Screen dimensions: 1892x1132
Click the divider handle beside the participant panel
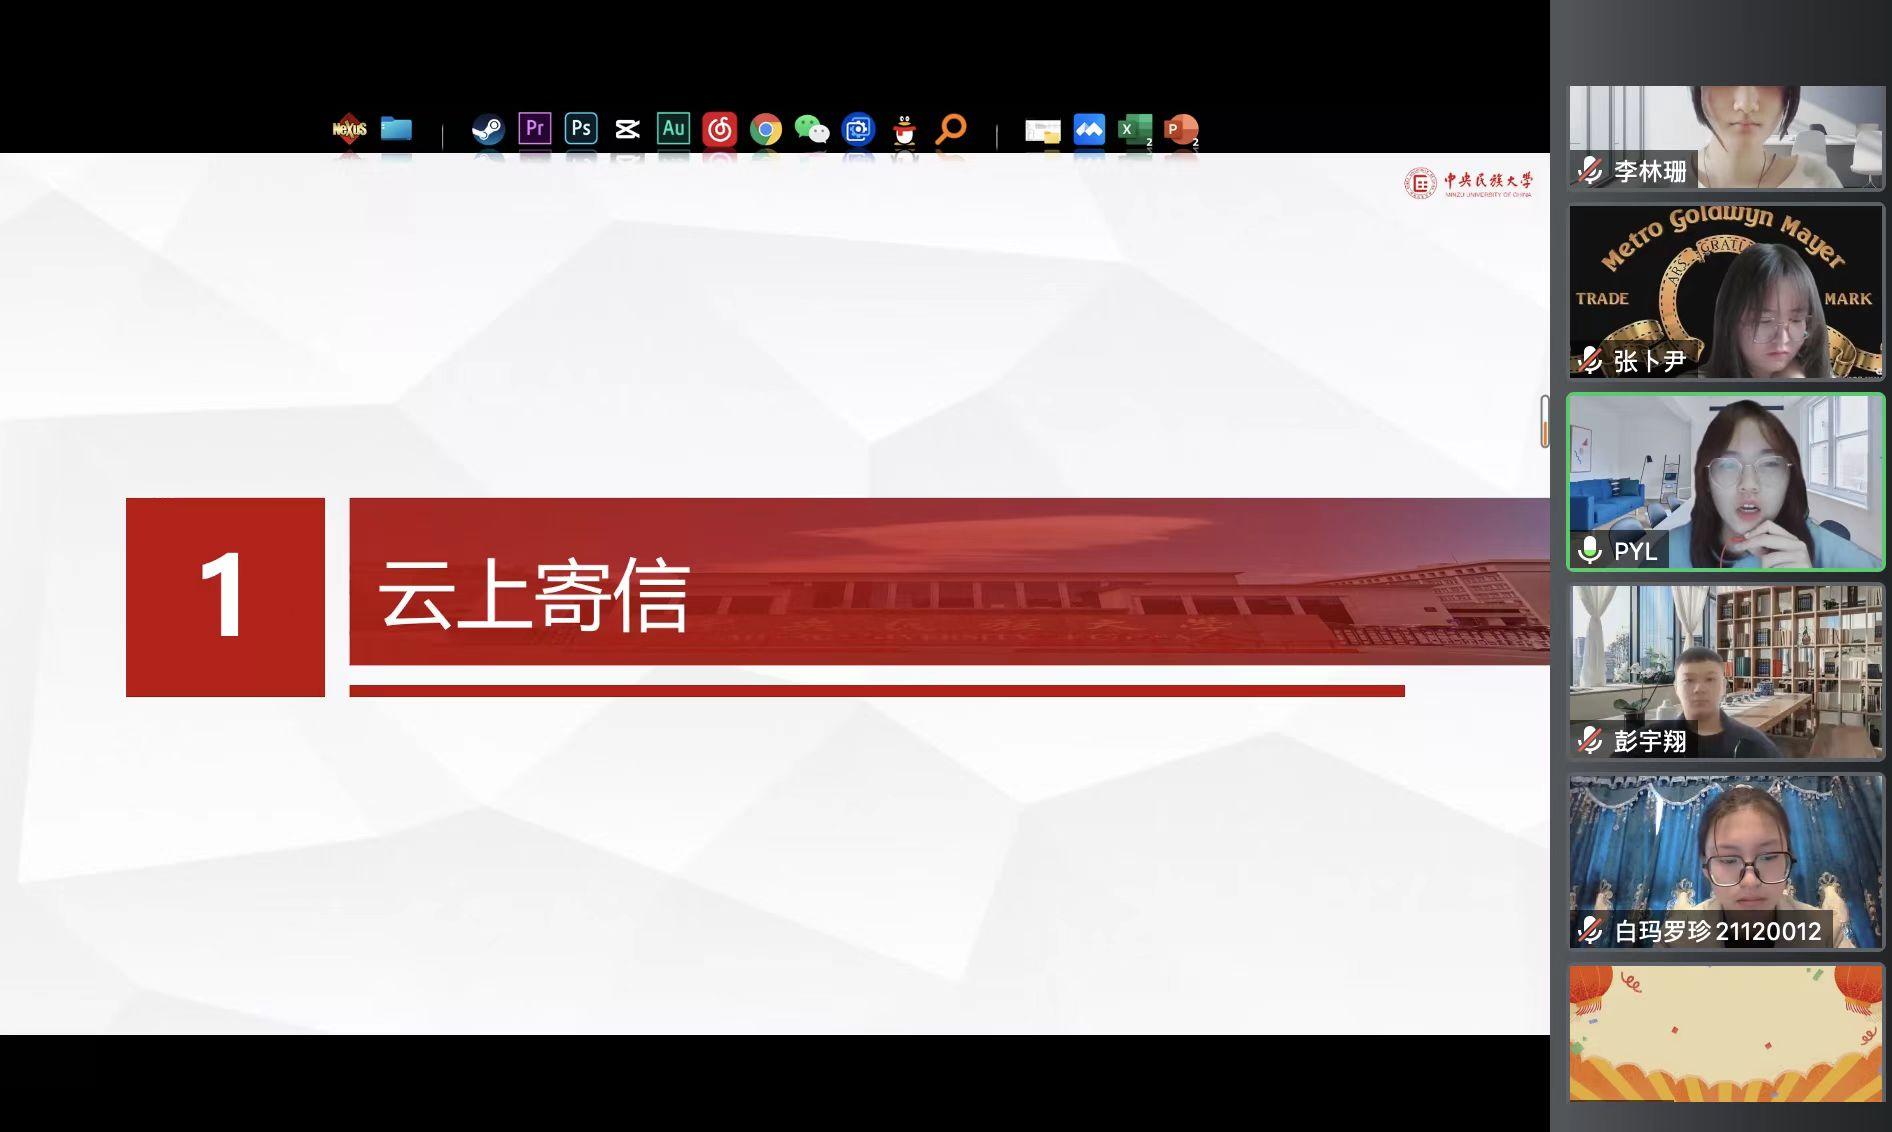[1545, 421]
